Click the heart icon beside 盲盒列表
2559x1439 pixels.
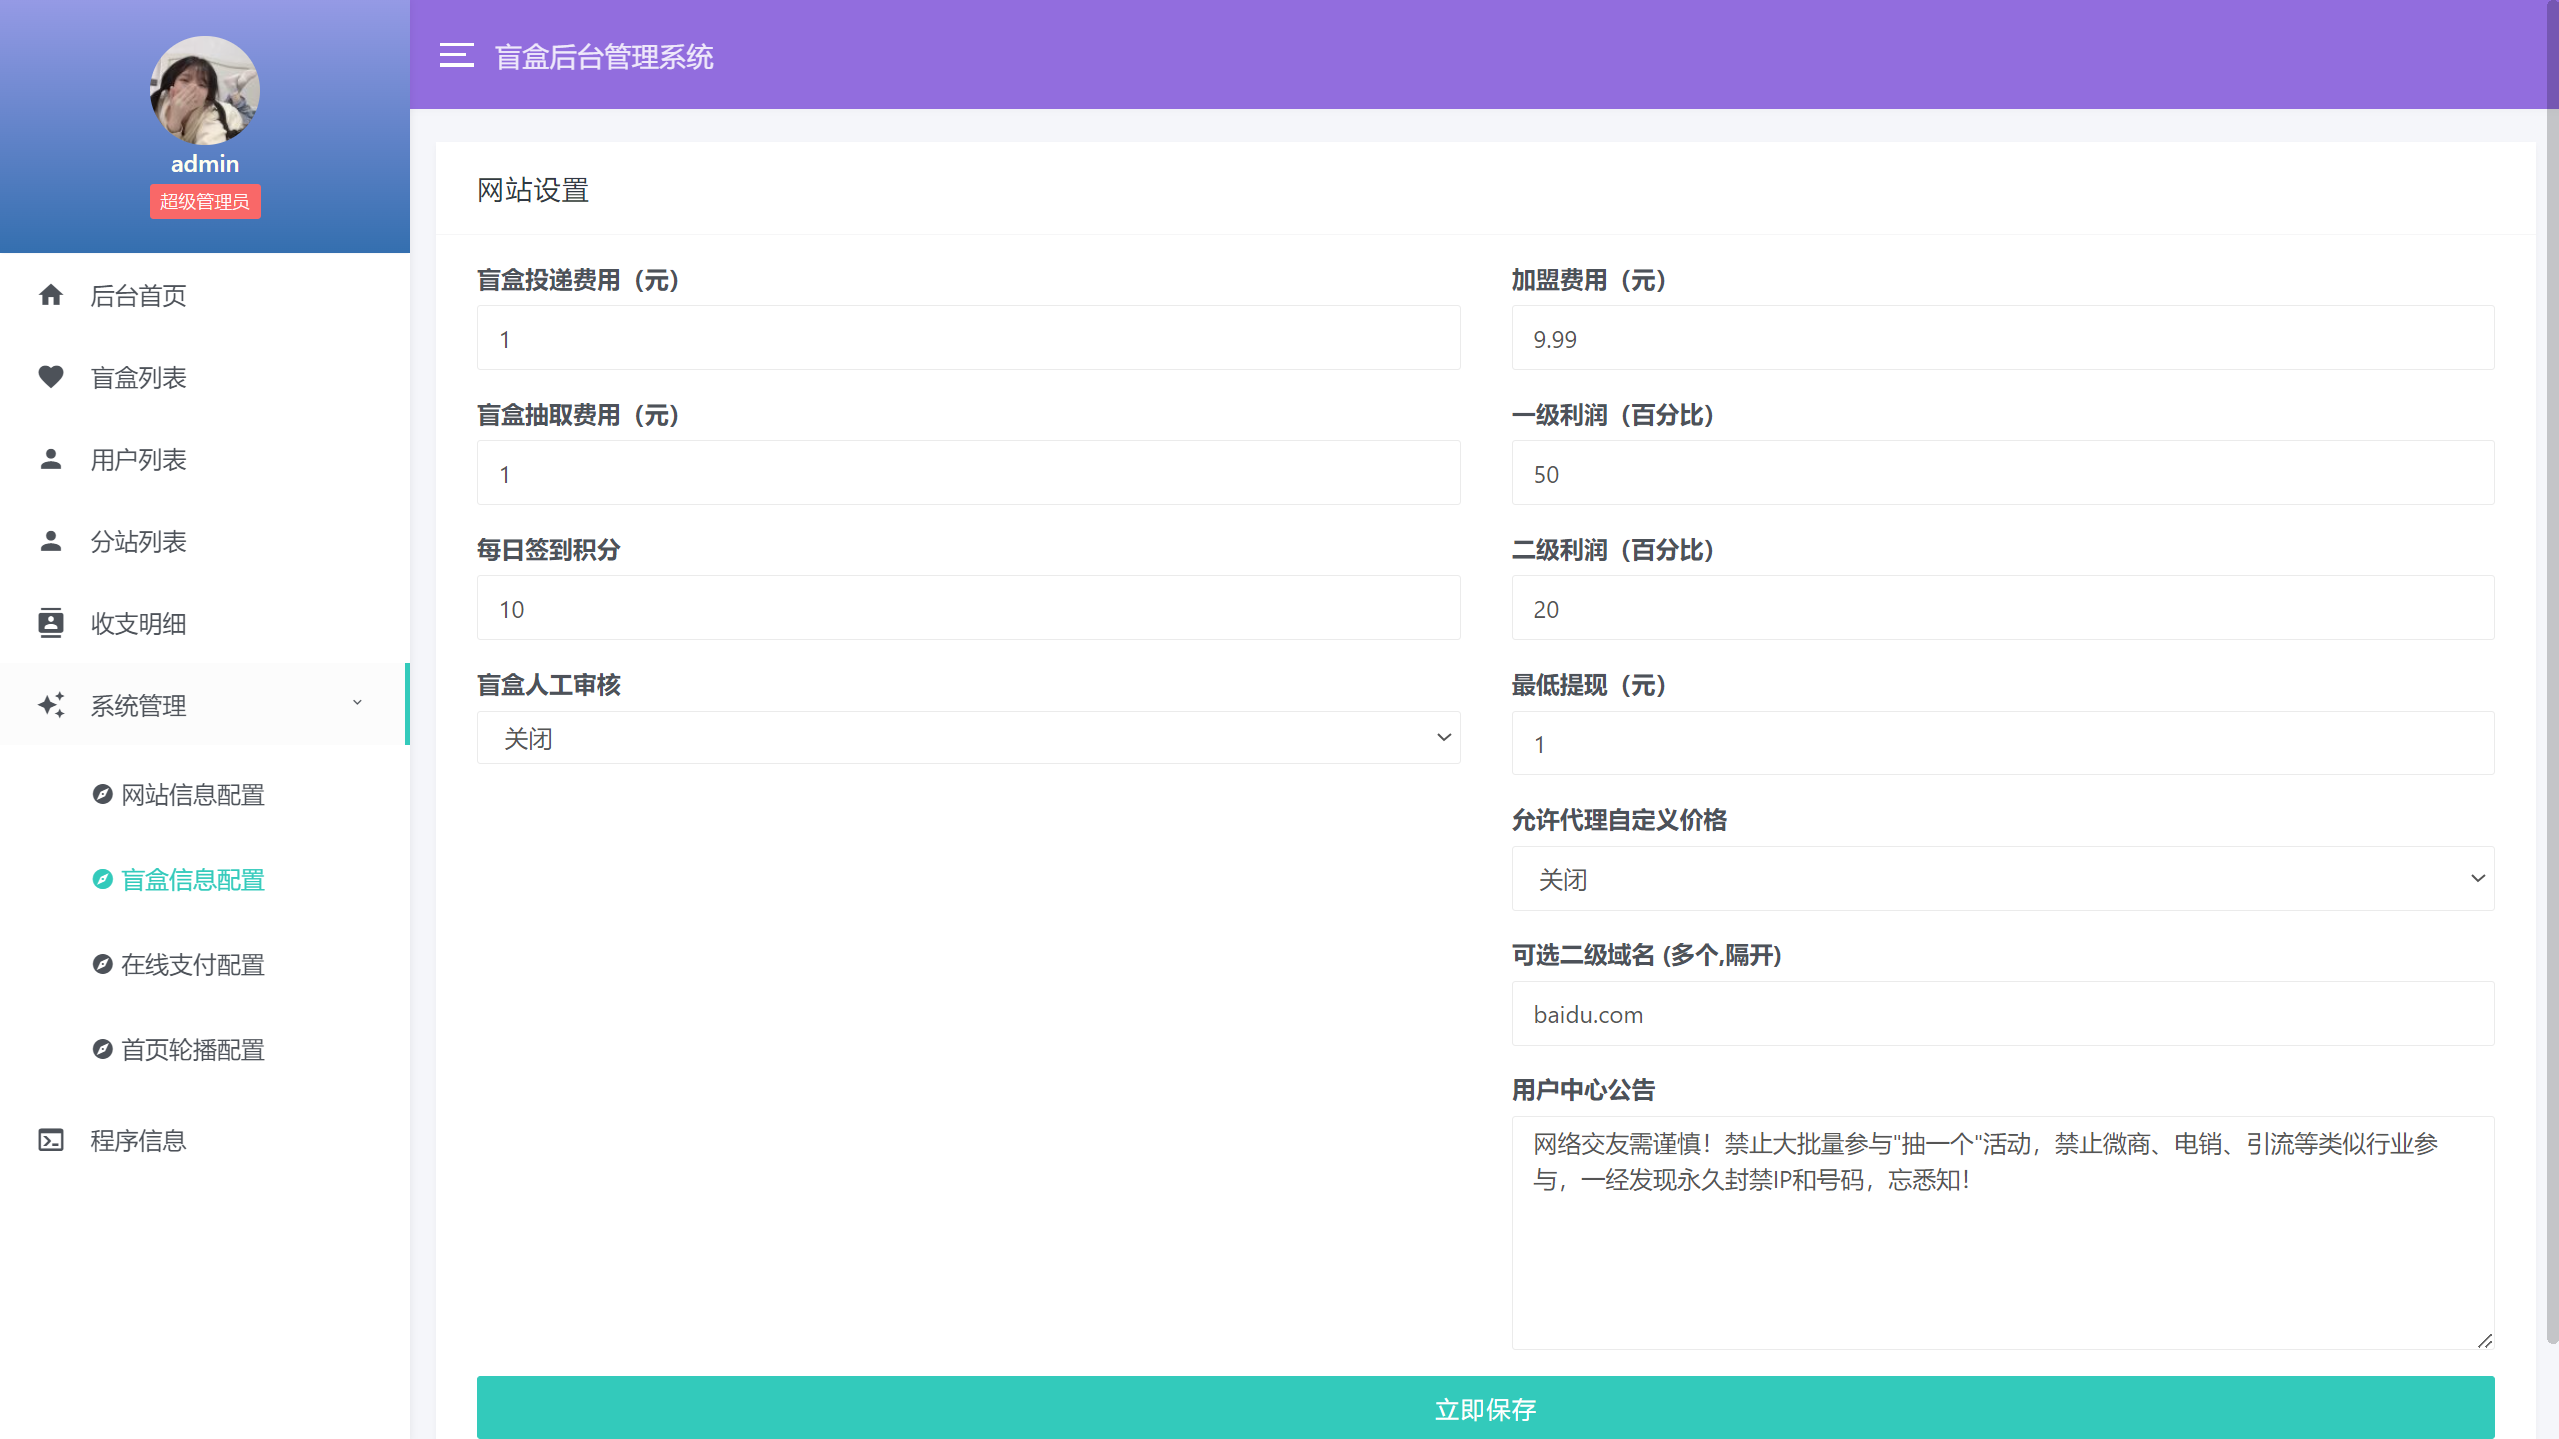[x=52, y=377]
